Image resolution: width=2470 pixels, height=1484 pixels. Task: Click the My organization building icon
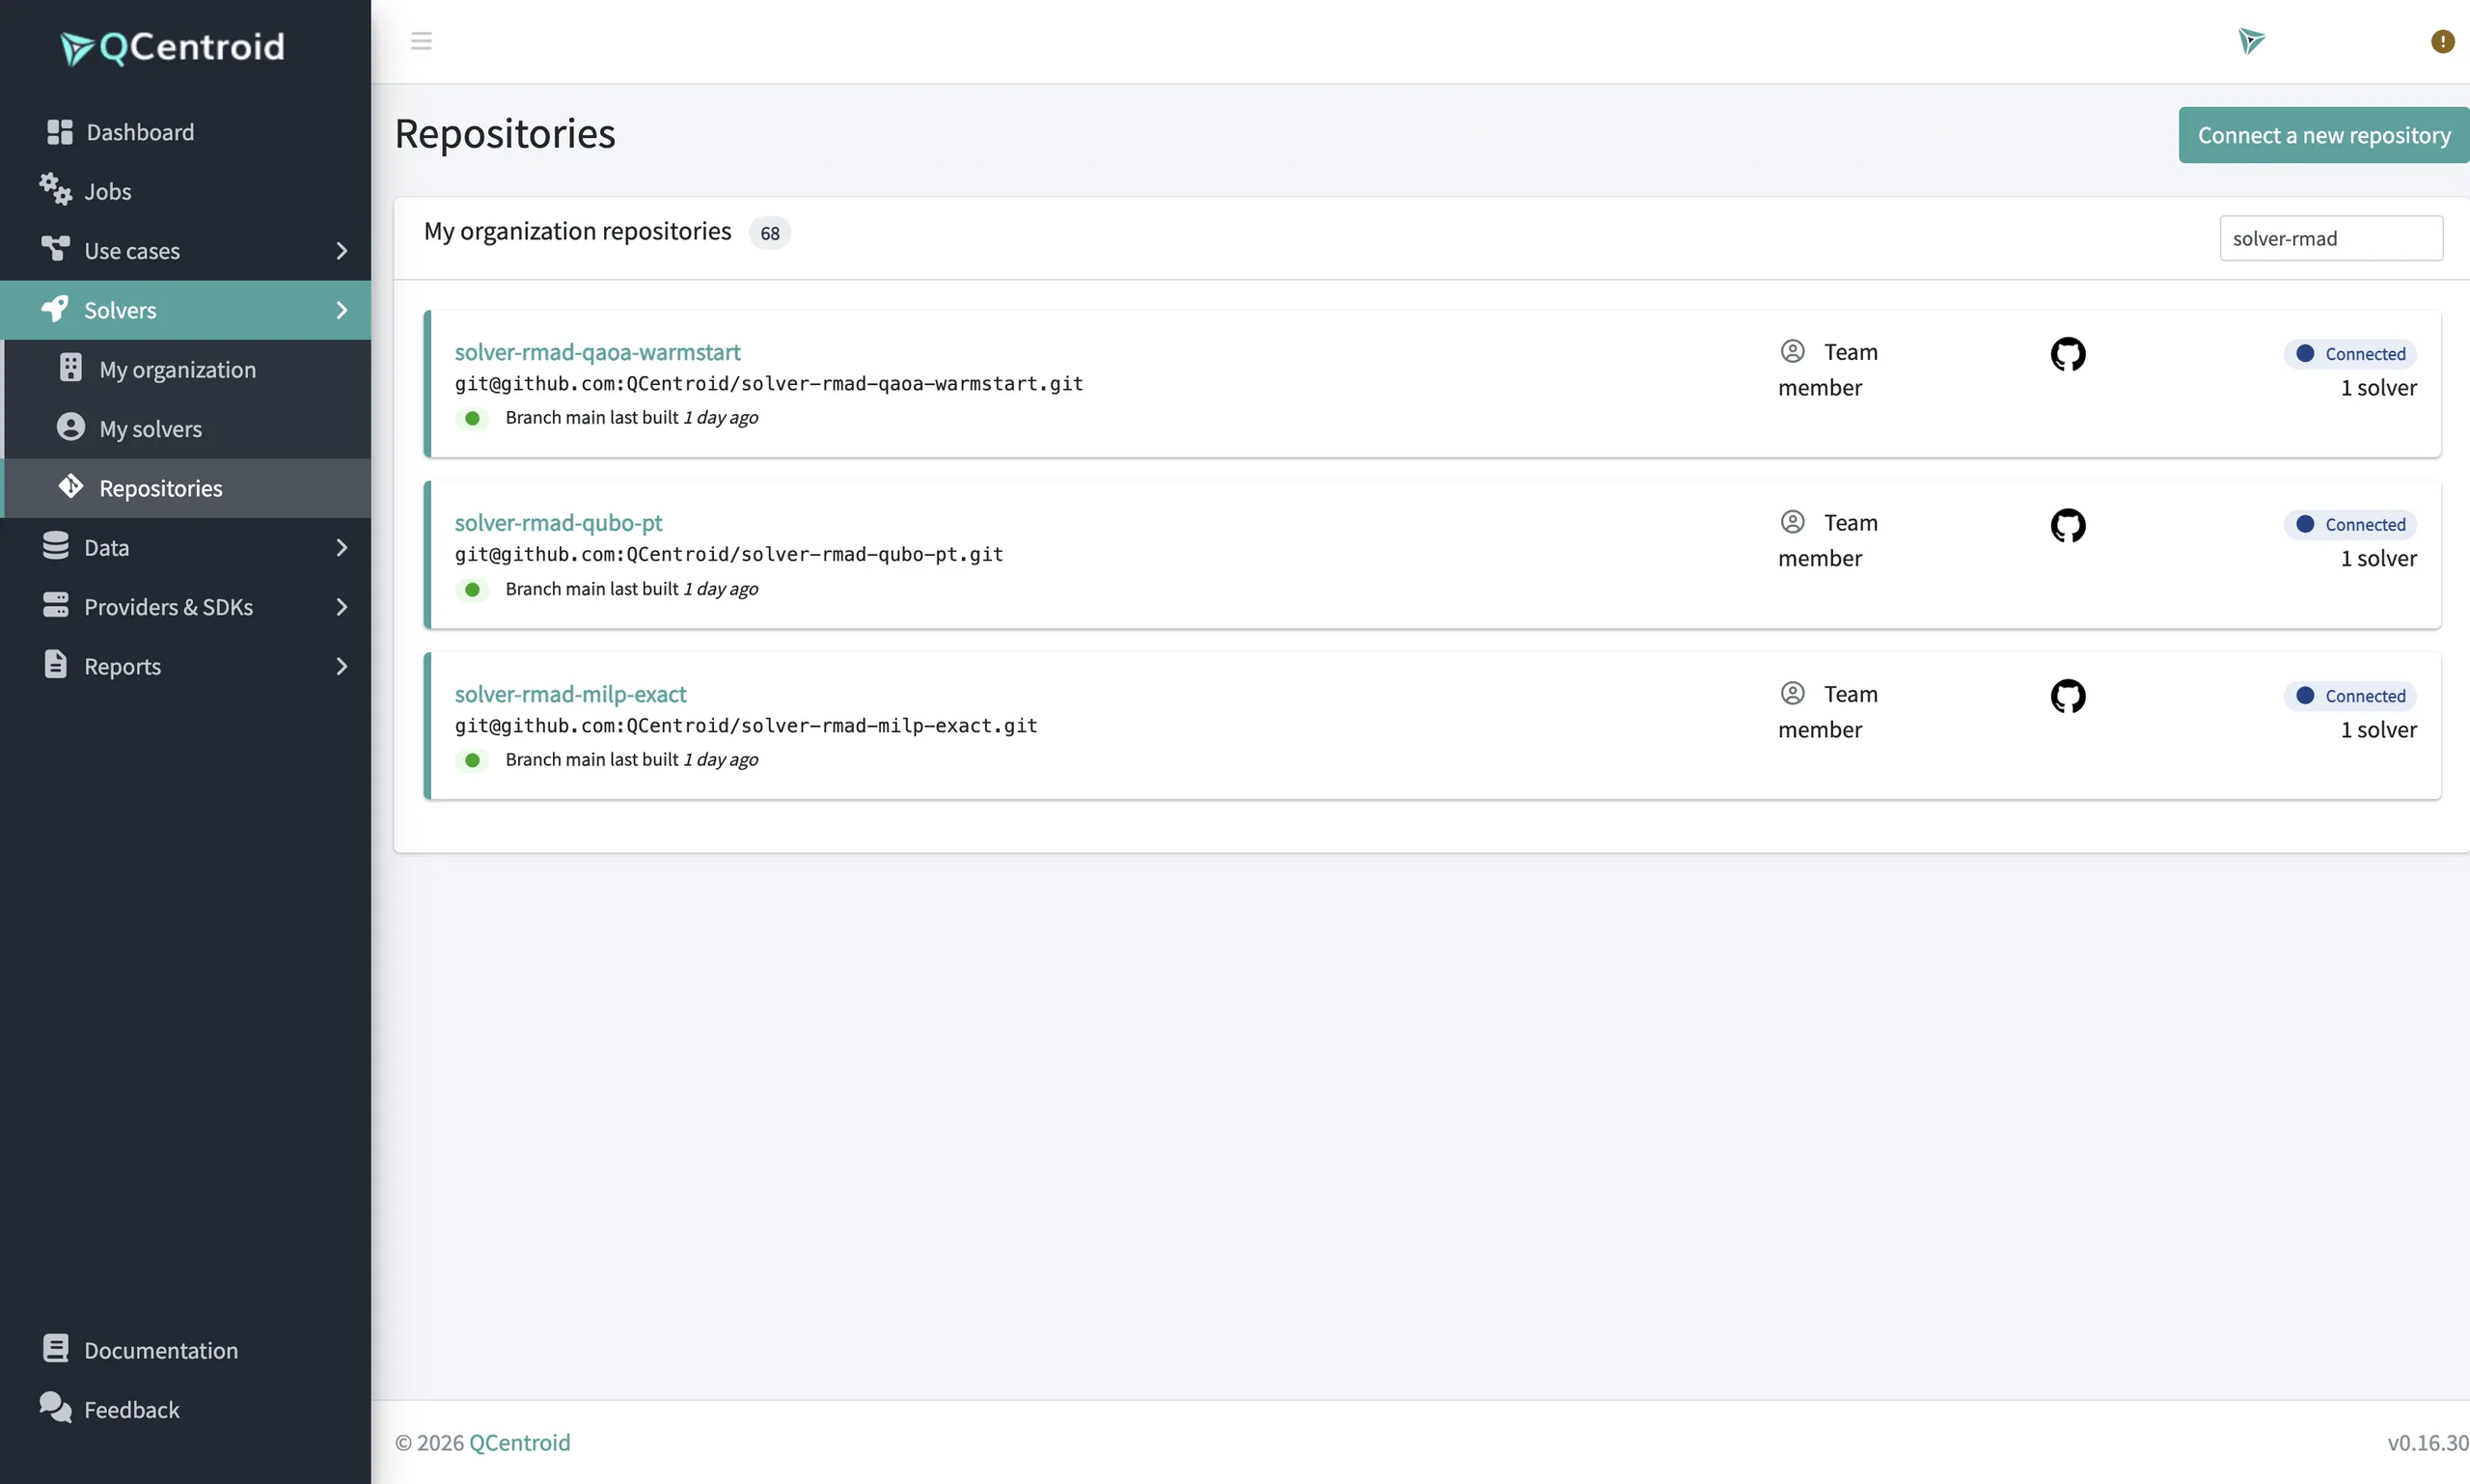click(x=71, y=368)
